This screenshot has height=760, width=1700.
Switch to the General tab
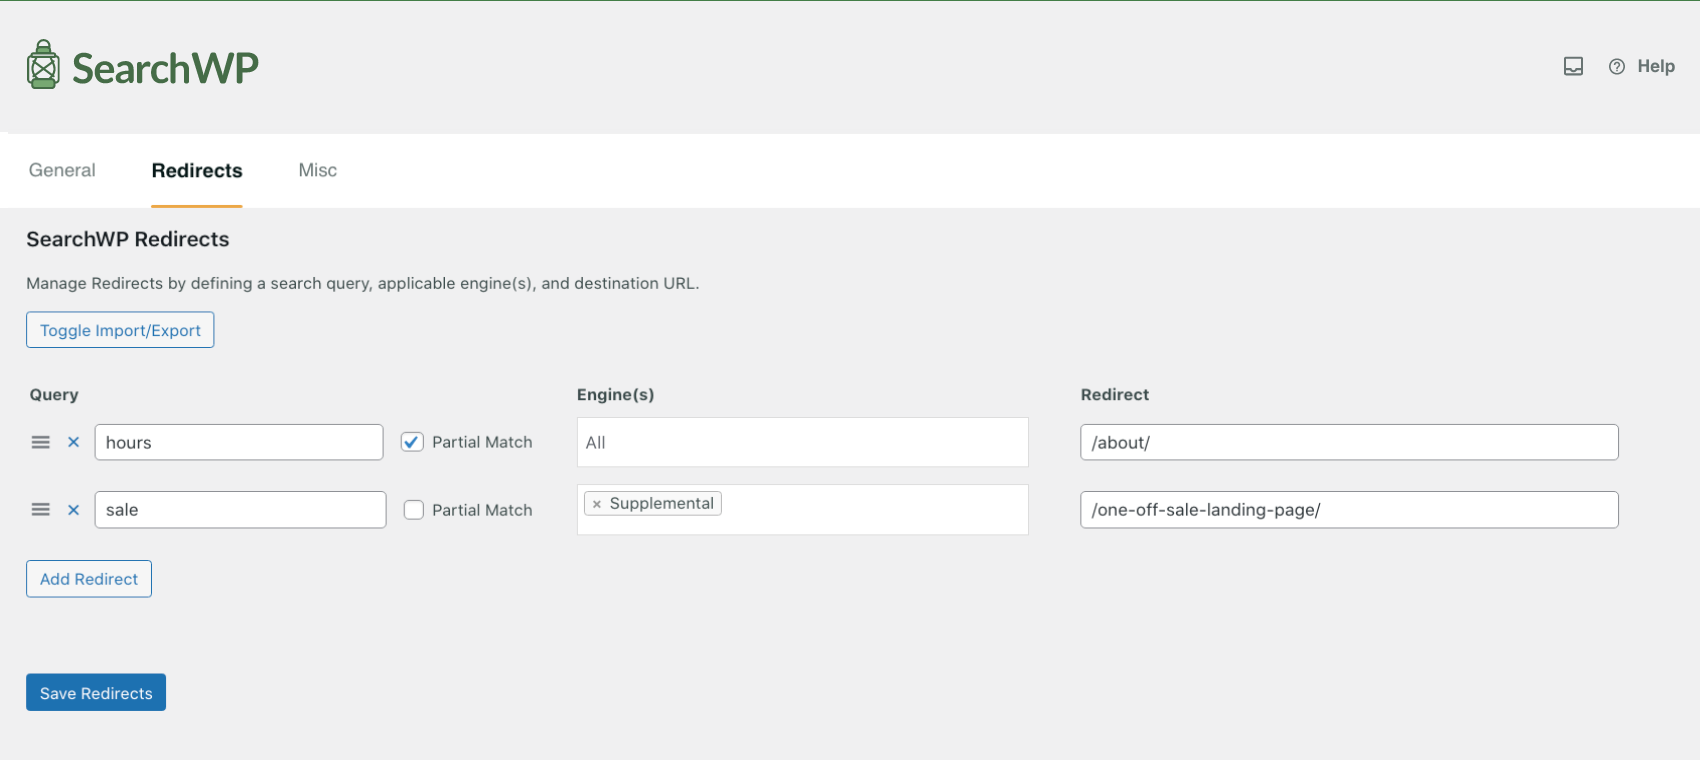tap(62, 170)
